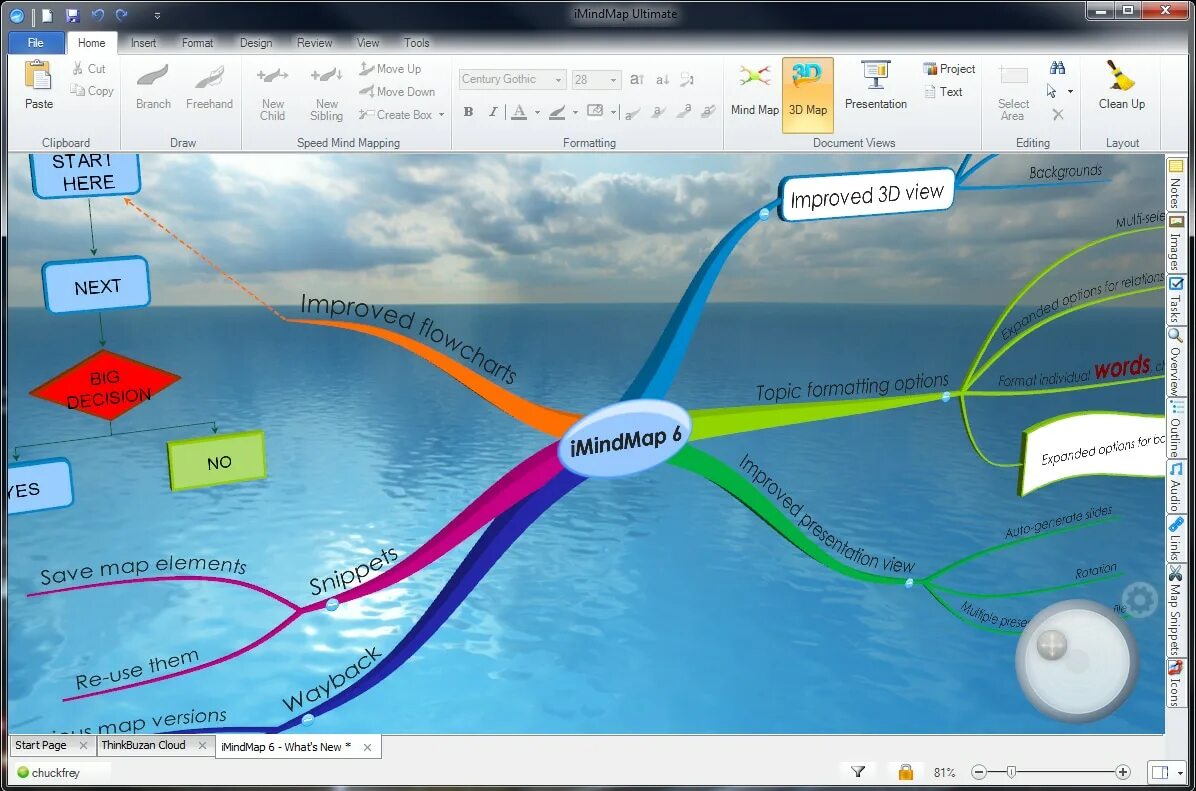This screenshot has width=1196, height=791.
Task: Click the Cut scissors icon
Action: (x=78, y=69)
